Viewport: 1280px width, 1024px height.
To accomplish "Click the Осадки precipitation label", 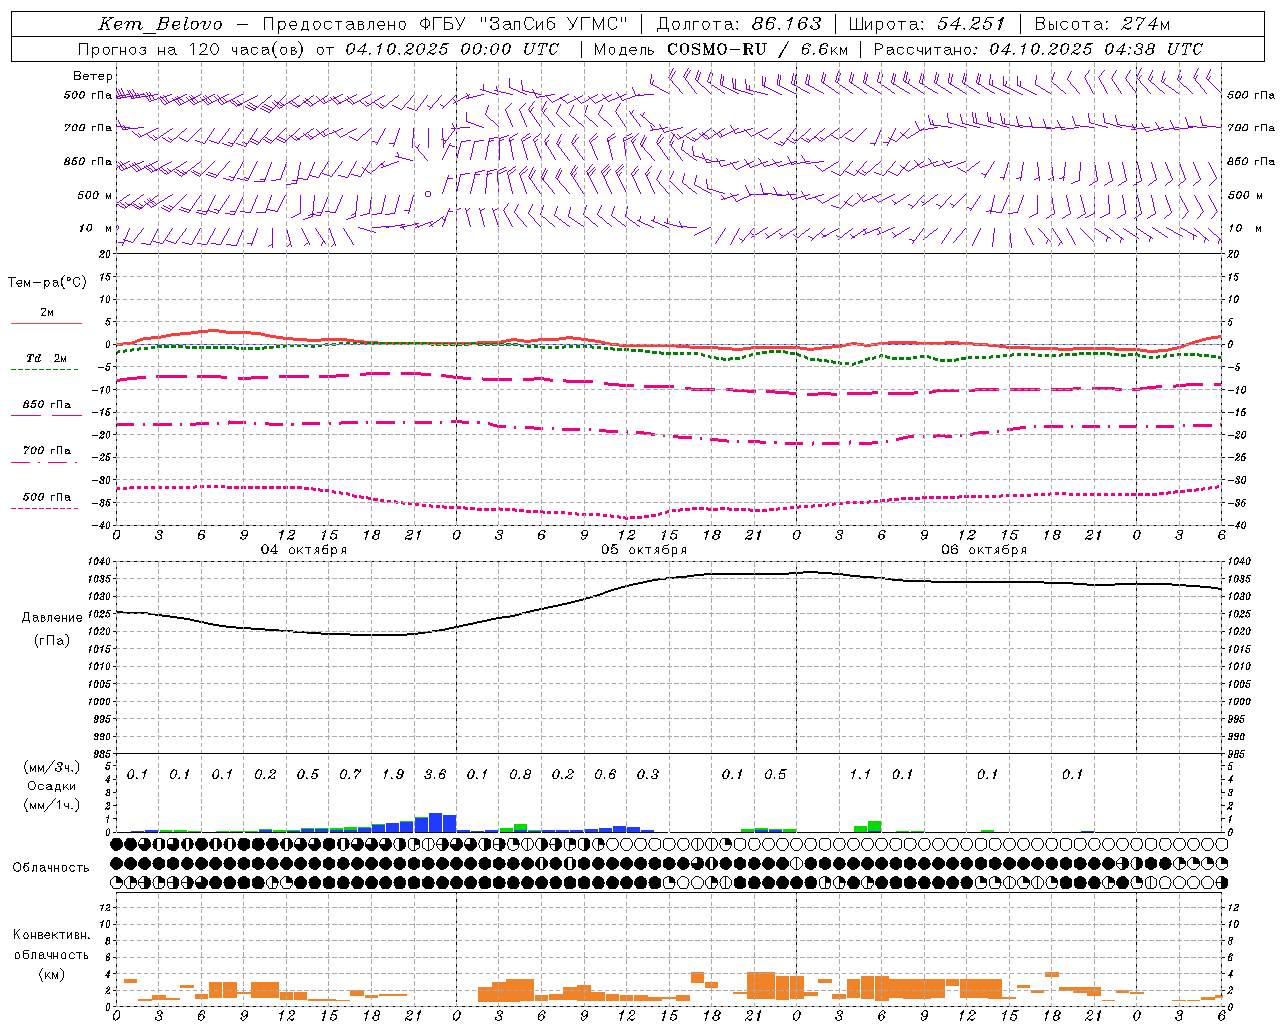I will (x=52, y=786).
